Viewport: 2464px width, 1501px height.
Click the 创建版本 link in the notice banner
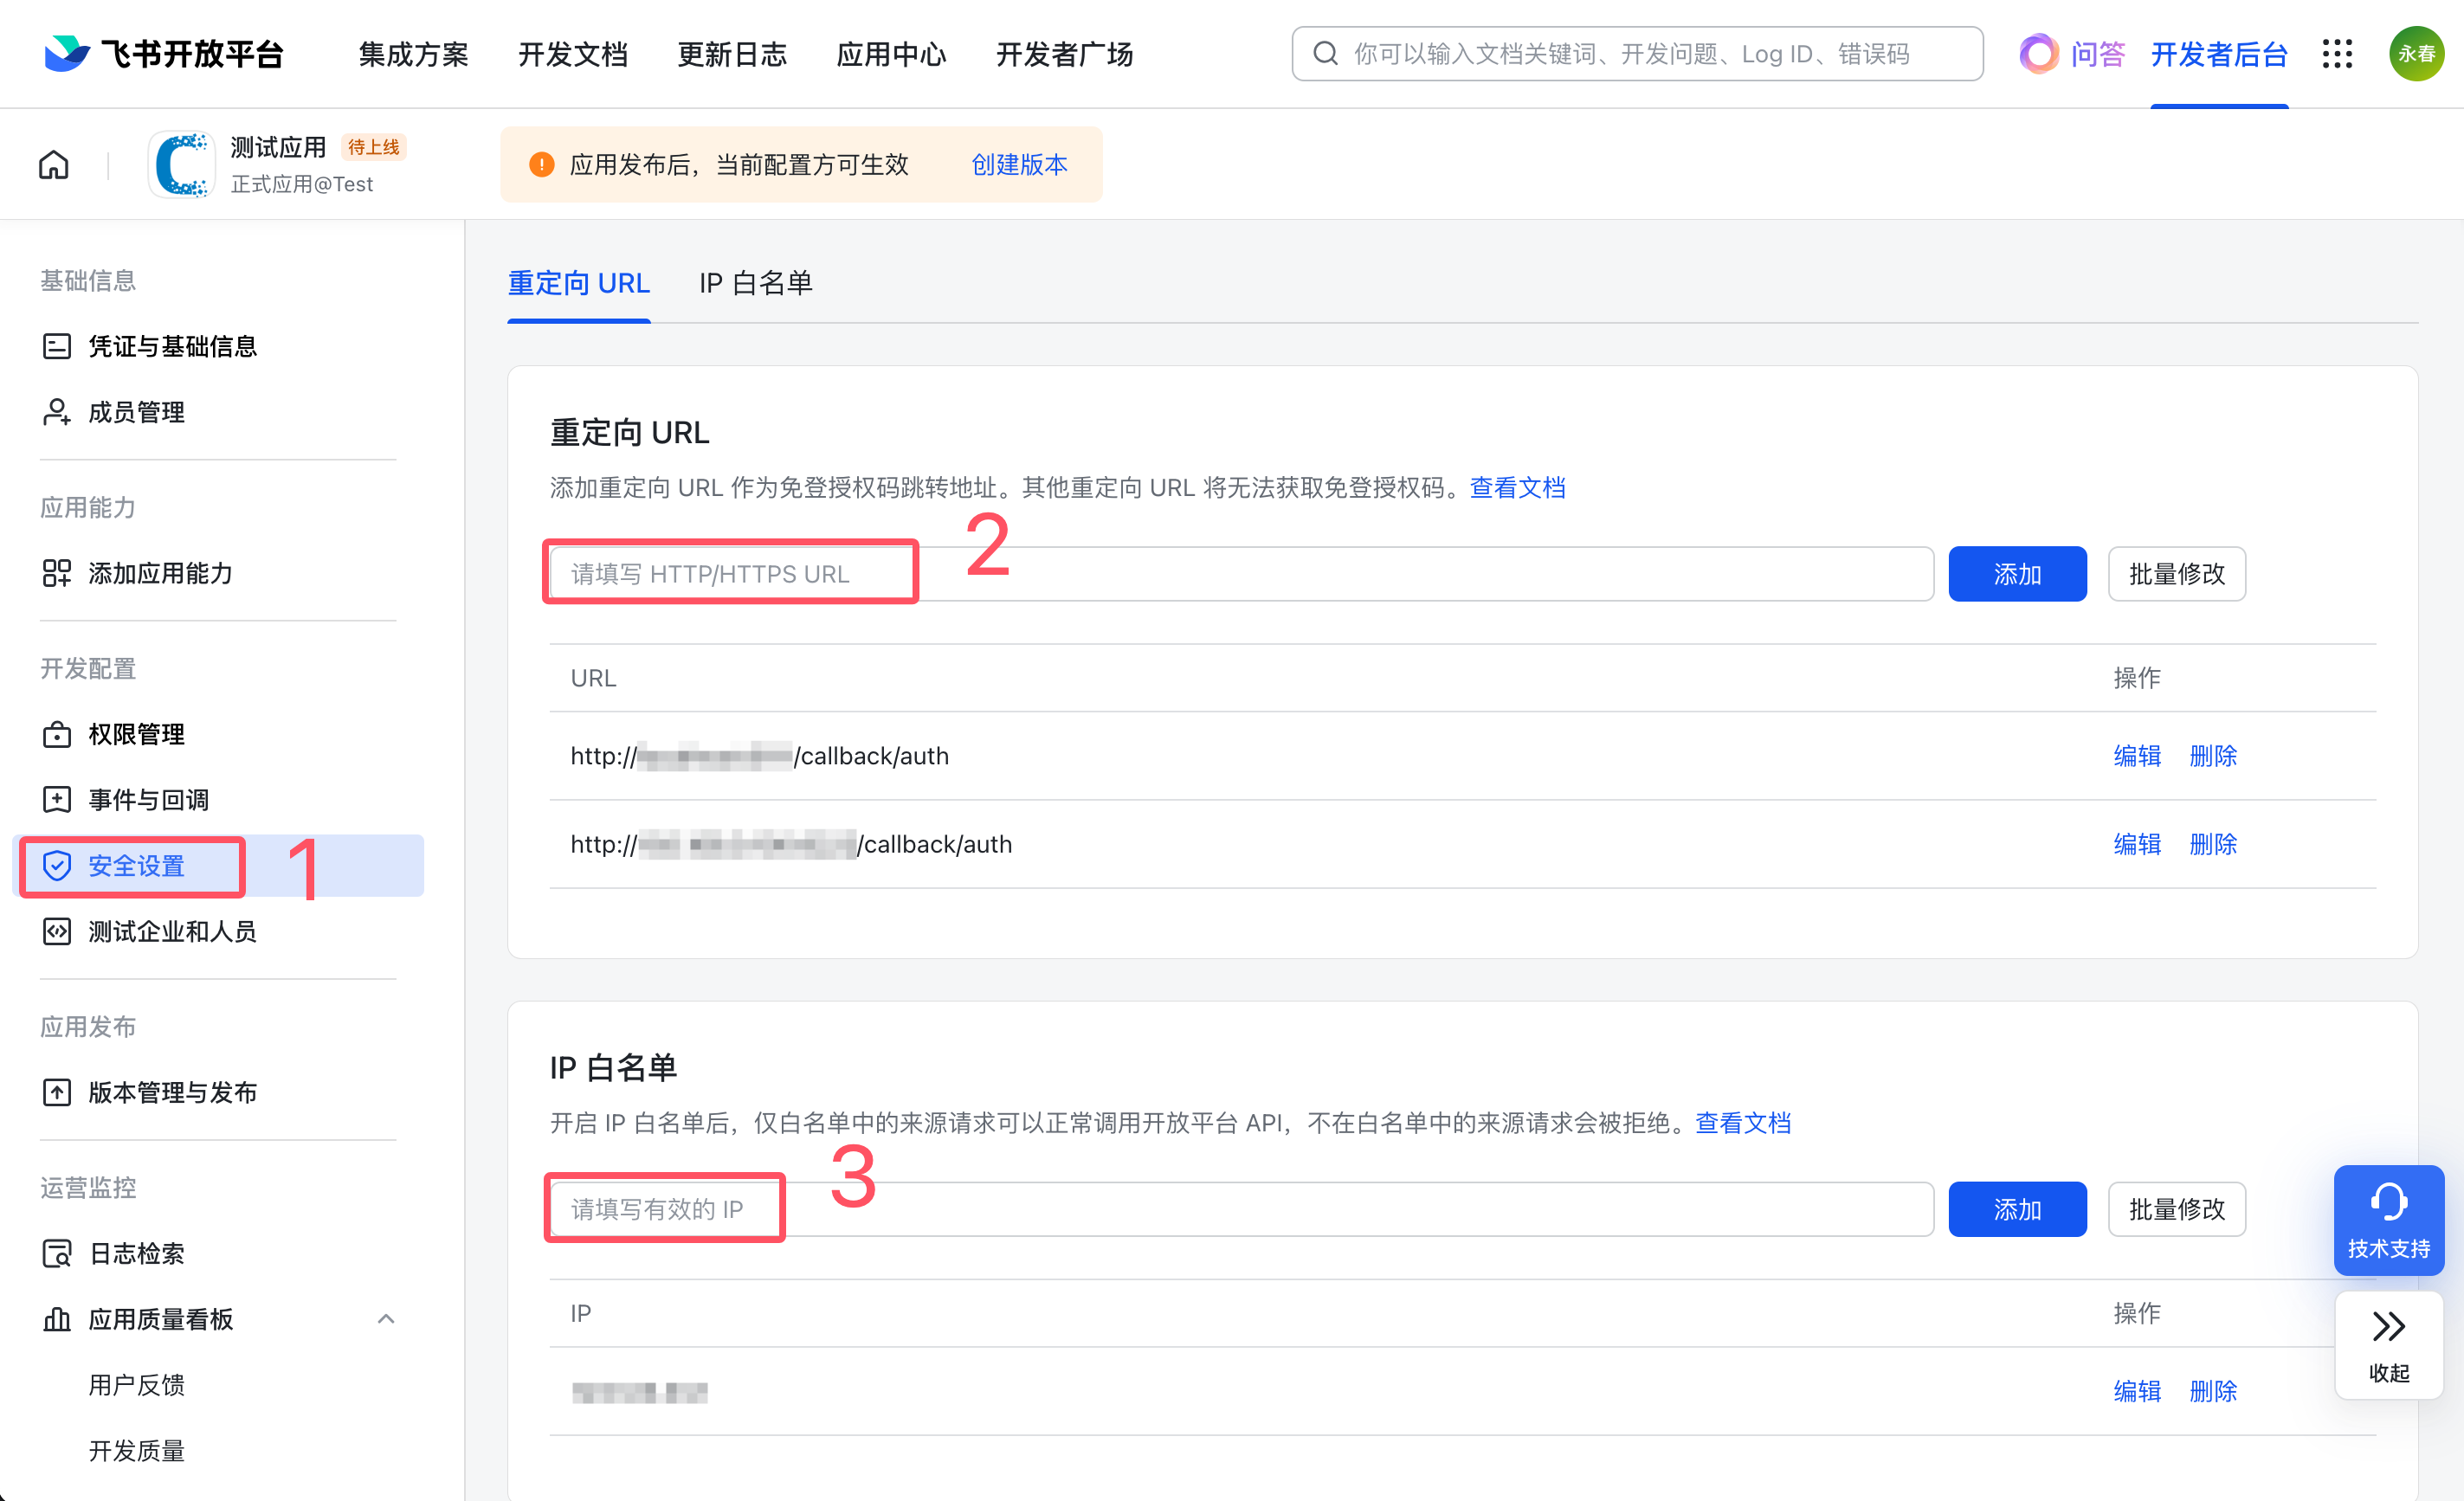coord(1019,164)
